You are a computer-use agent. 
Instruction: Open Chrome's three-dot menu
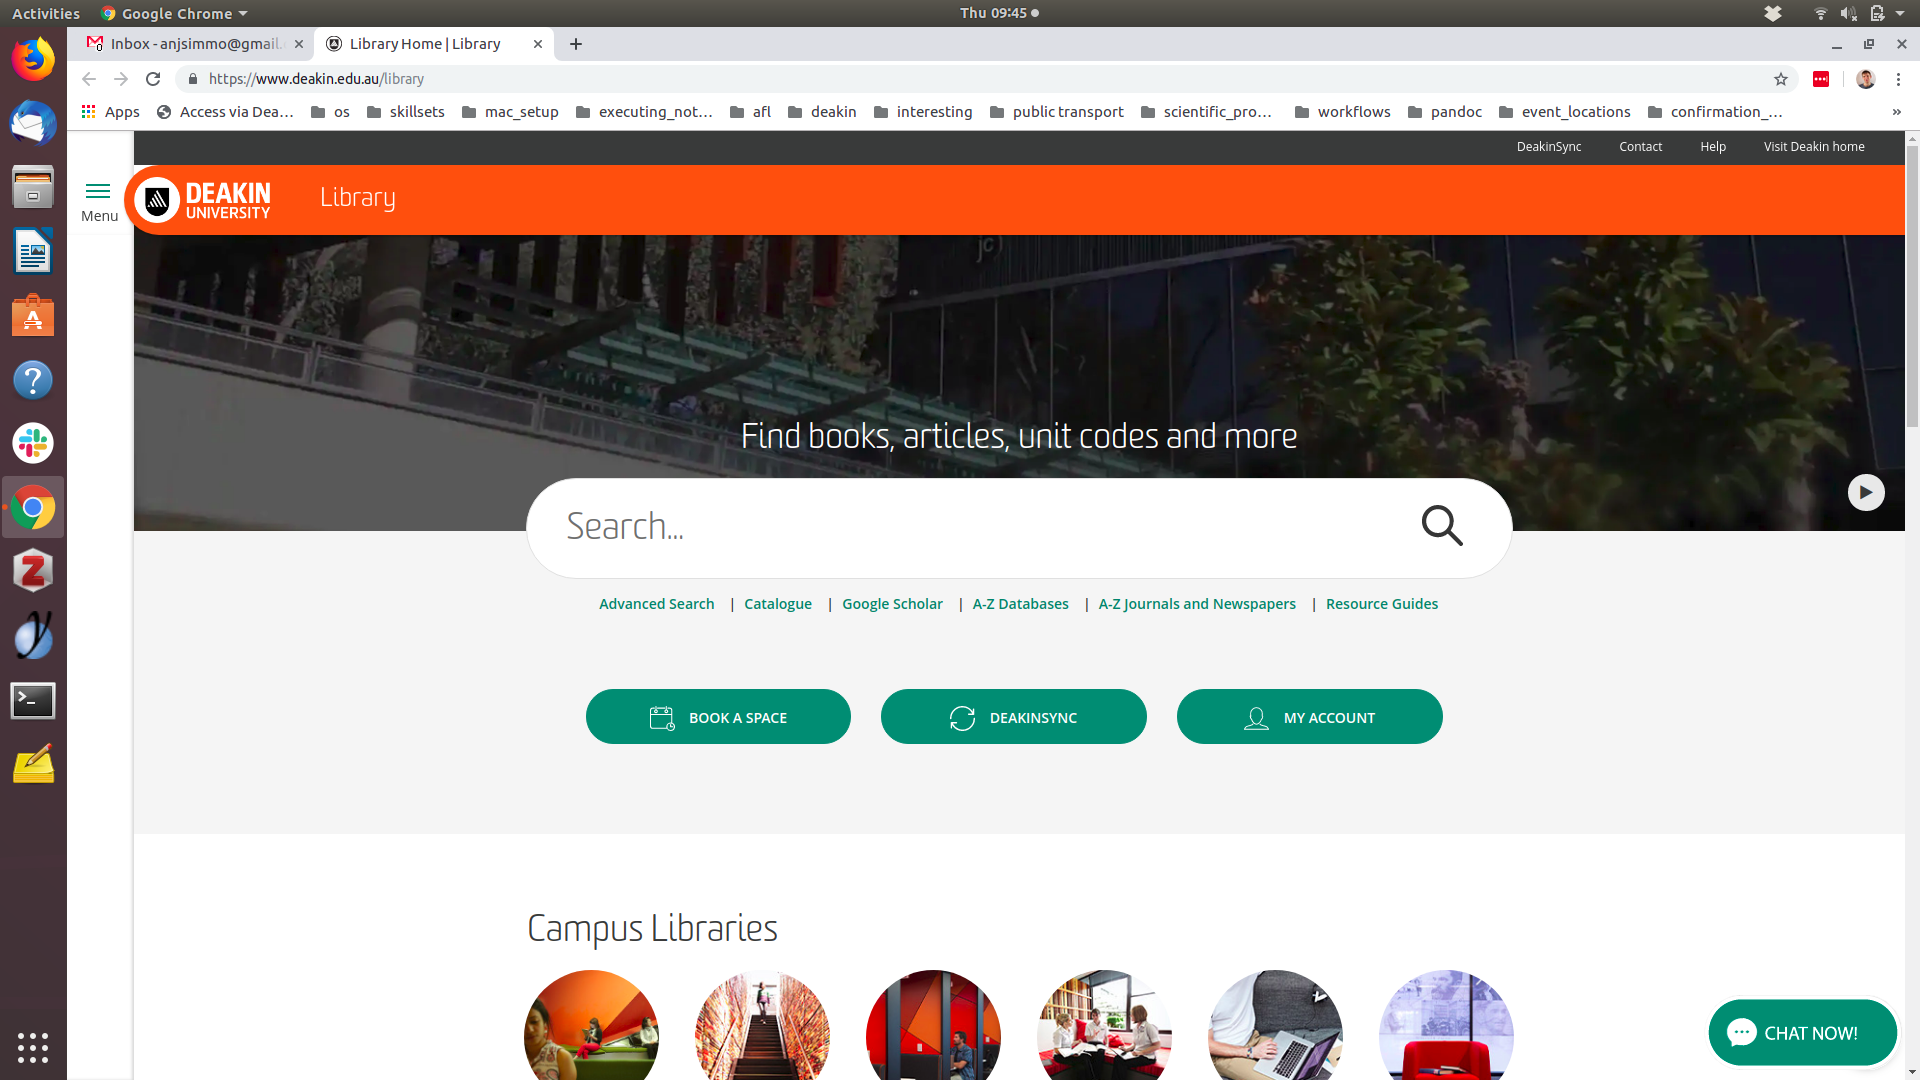[1898, 79]
